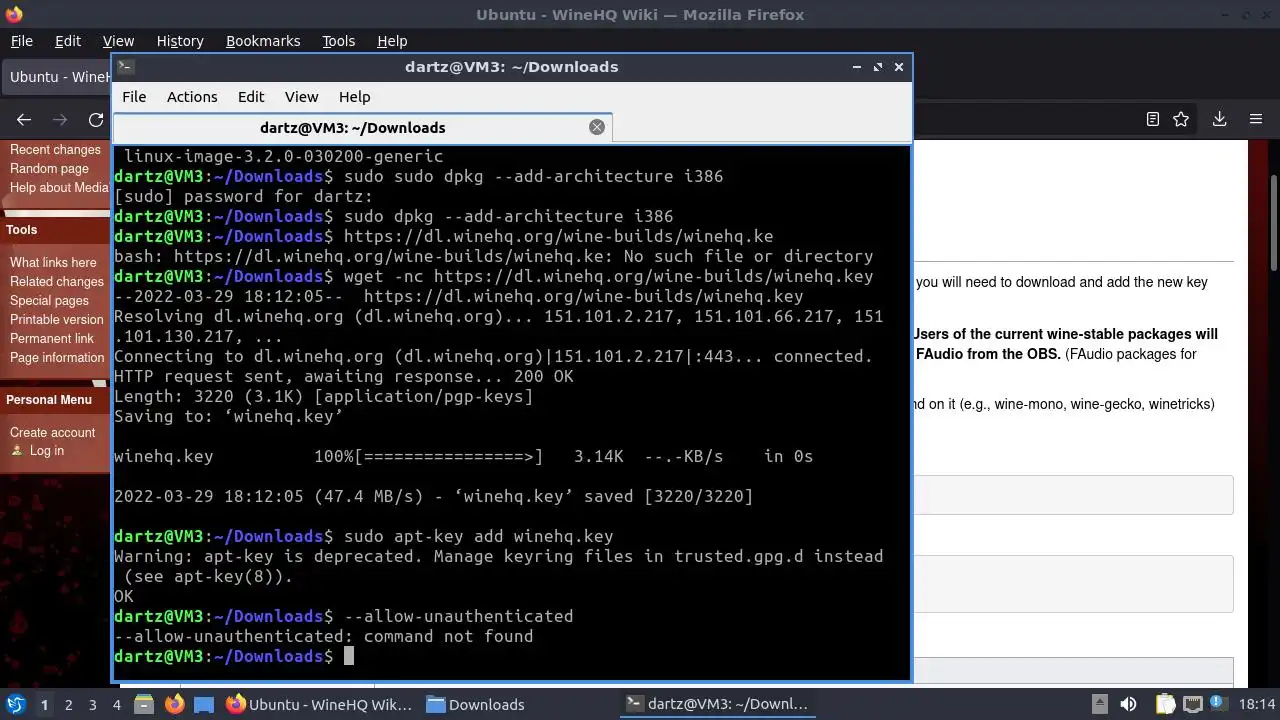Open terminal View menu
The image size is (1280, 720).
coord(301,97)
